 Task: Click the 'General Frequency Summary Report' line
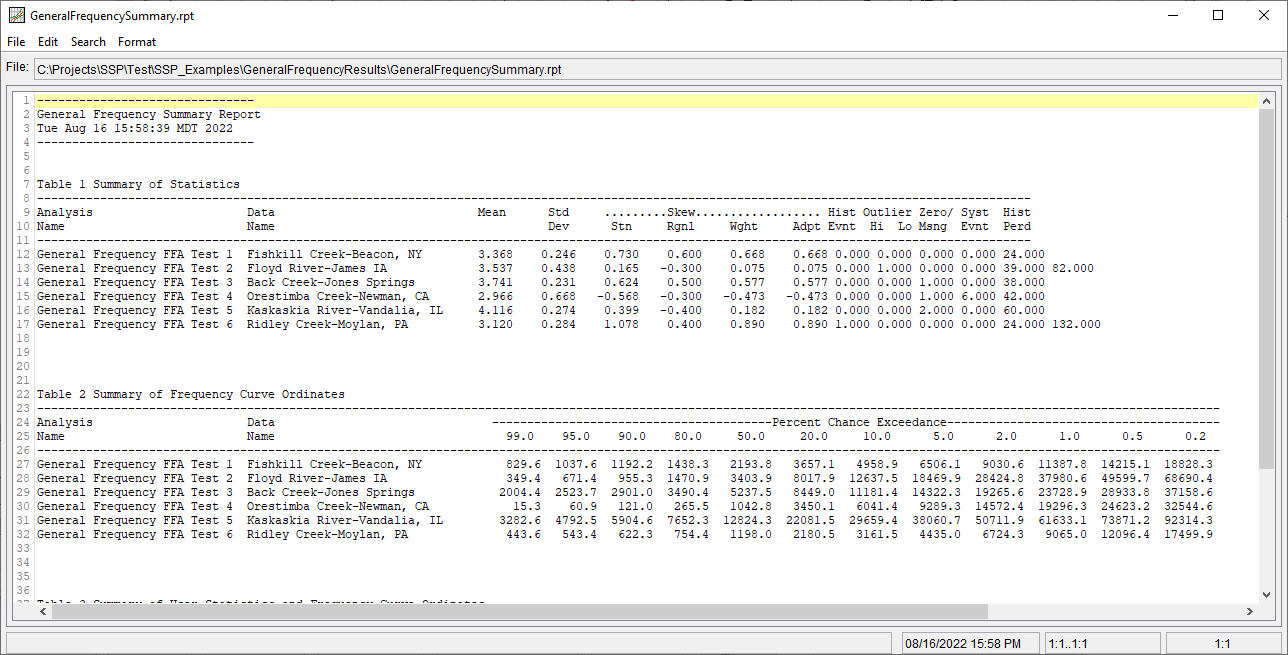tap(149, 114)
